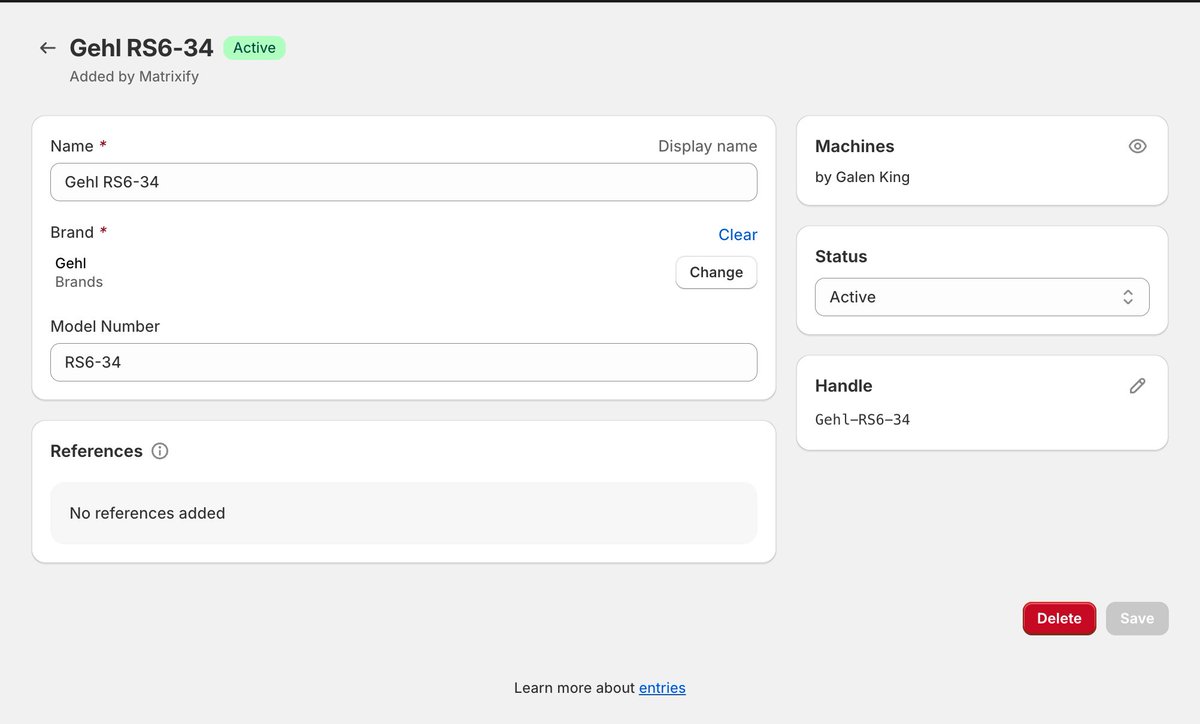Click the eye icon in Machines card

1137,146
